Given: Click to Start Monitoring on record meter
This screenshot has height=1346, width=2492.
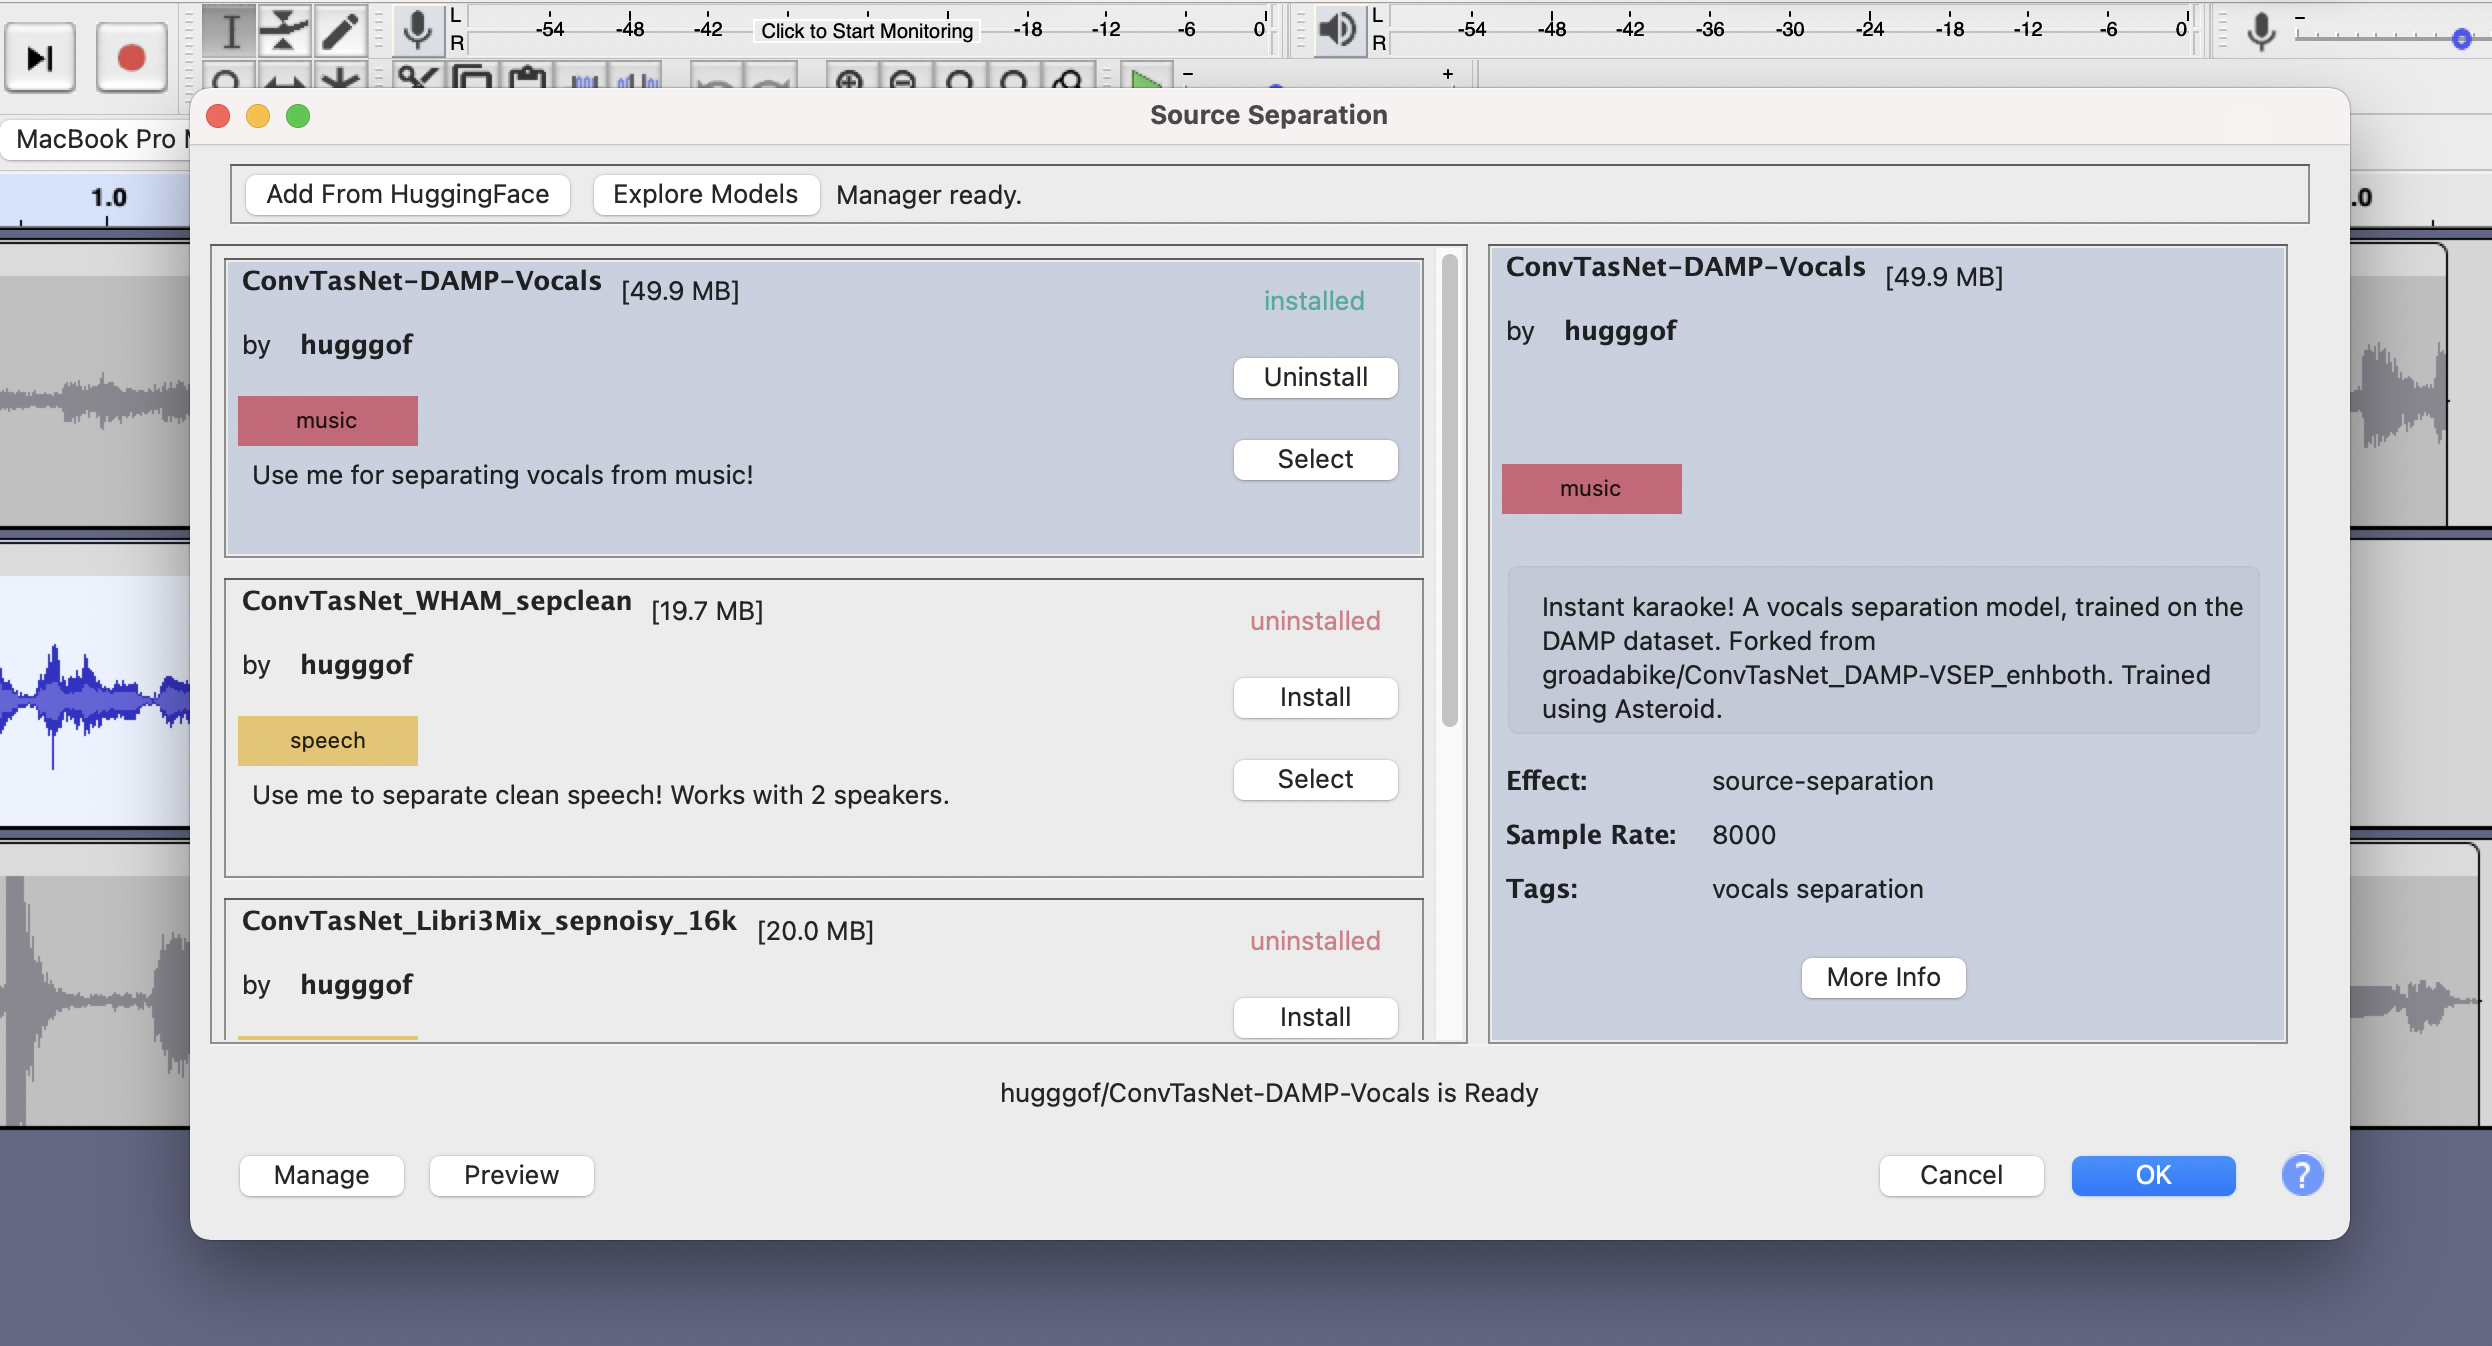Looking at the screenshot, I should pos(866,31).
